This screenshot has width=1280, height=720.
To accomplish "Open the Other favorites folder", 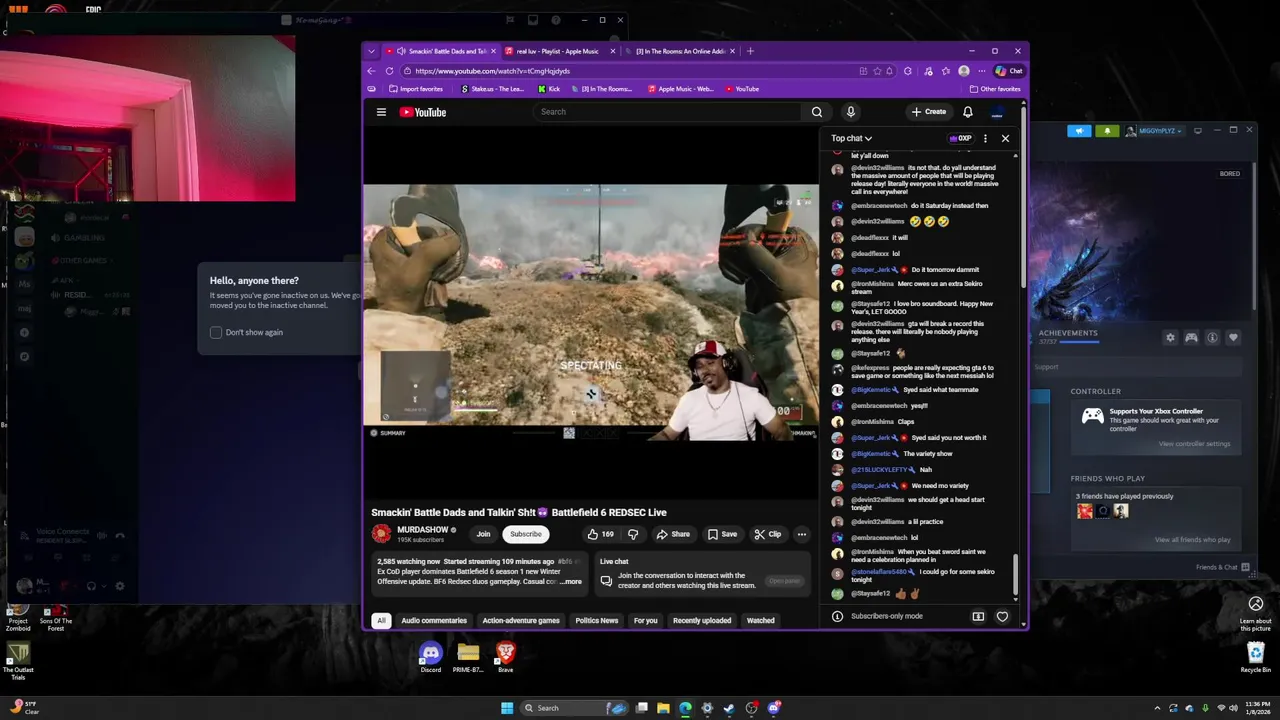I will point(995,89).
